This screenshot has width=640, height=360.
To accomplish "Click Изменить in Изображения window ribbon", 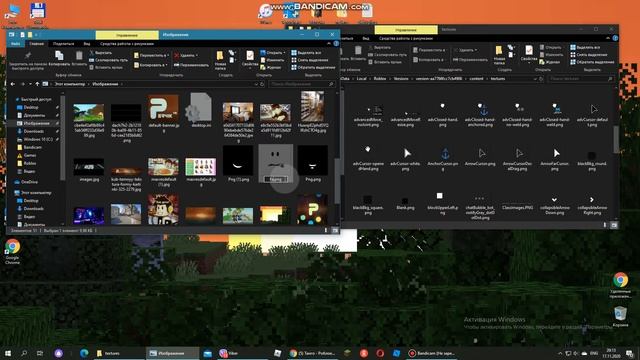I will click(272, 60).
